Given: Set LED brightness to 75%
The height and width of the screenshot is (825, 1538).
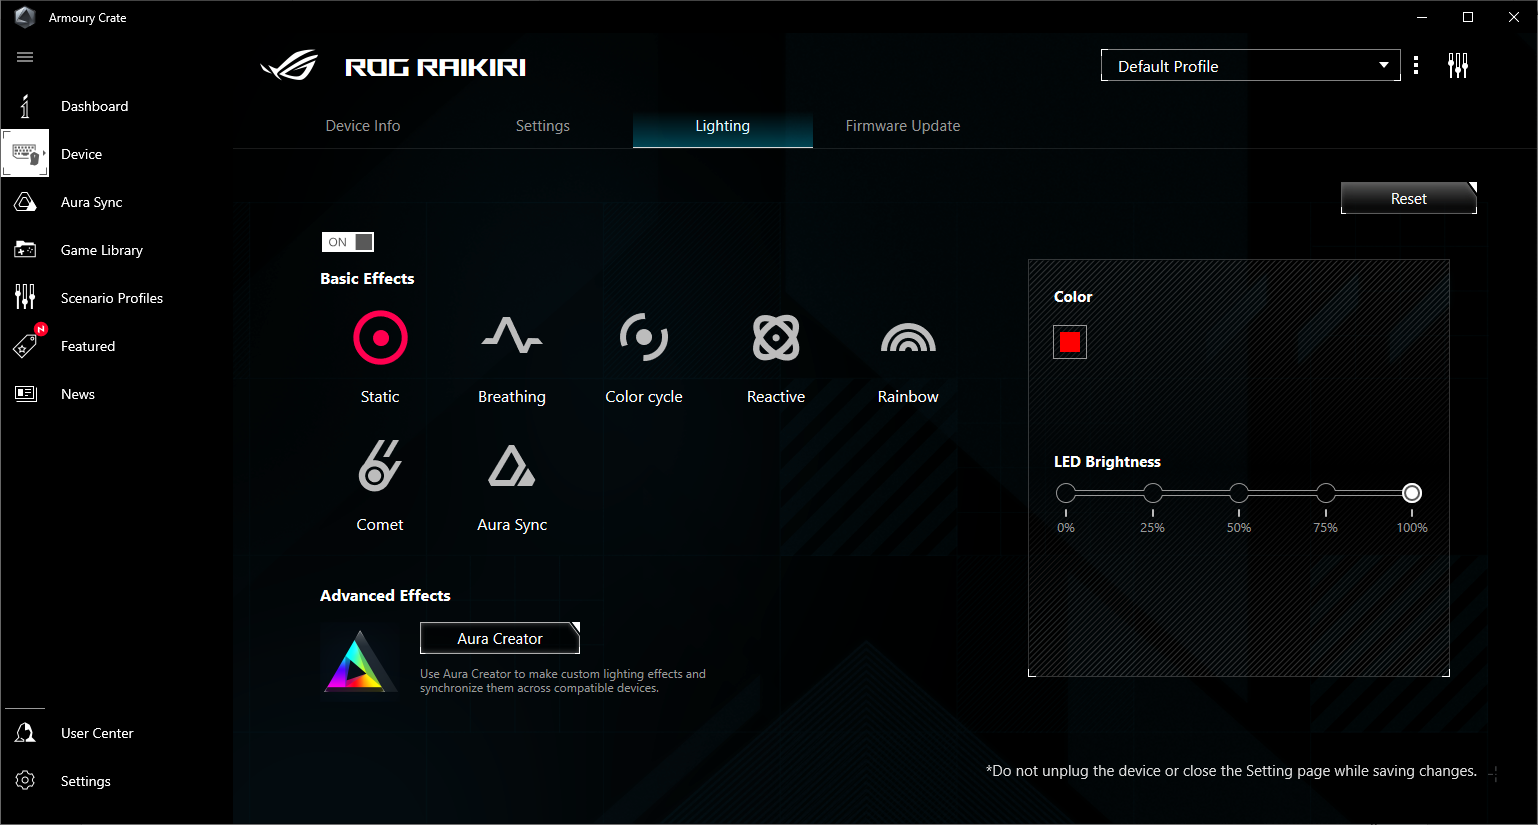Looking at the screenshot, I should tap(1326, 493).
